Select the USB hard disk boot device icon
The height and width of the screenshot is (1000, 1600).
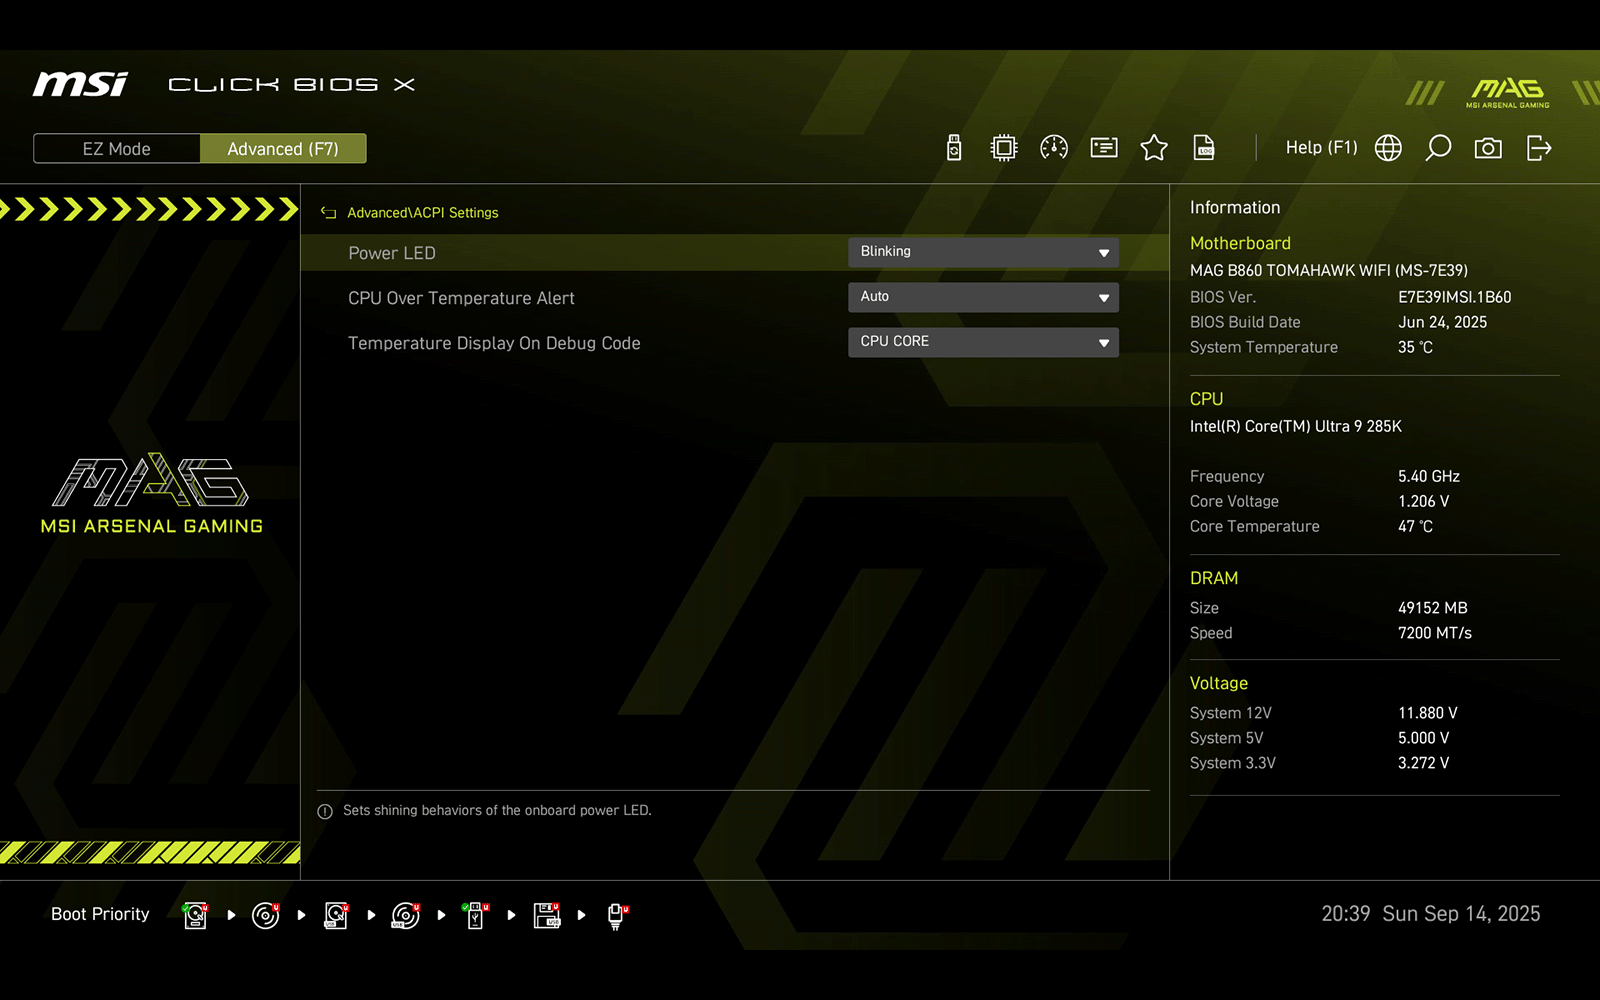click(336, 915)
